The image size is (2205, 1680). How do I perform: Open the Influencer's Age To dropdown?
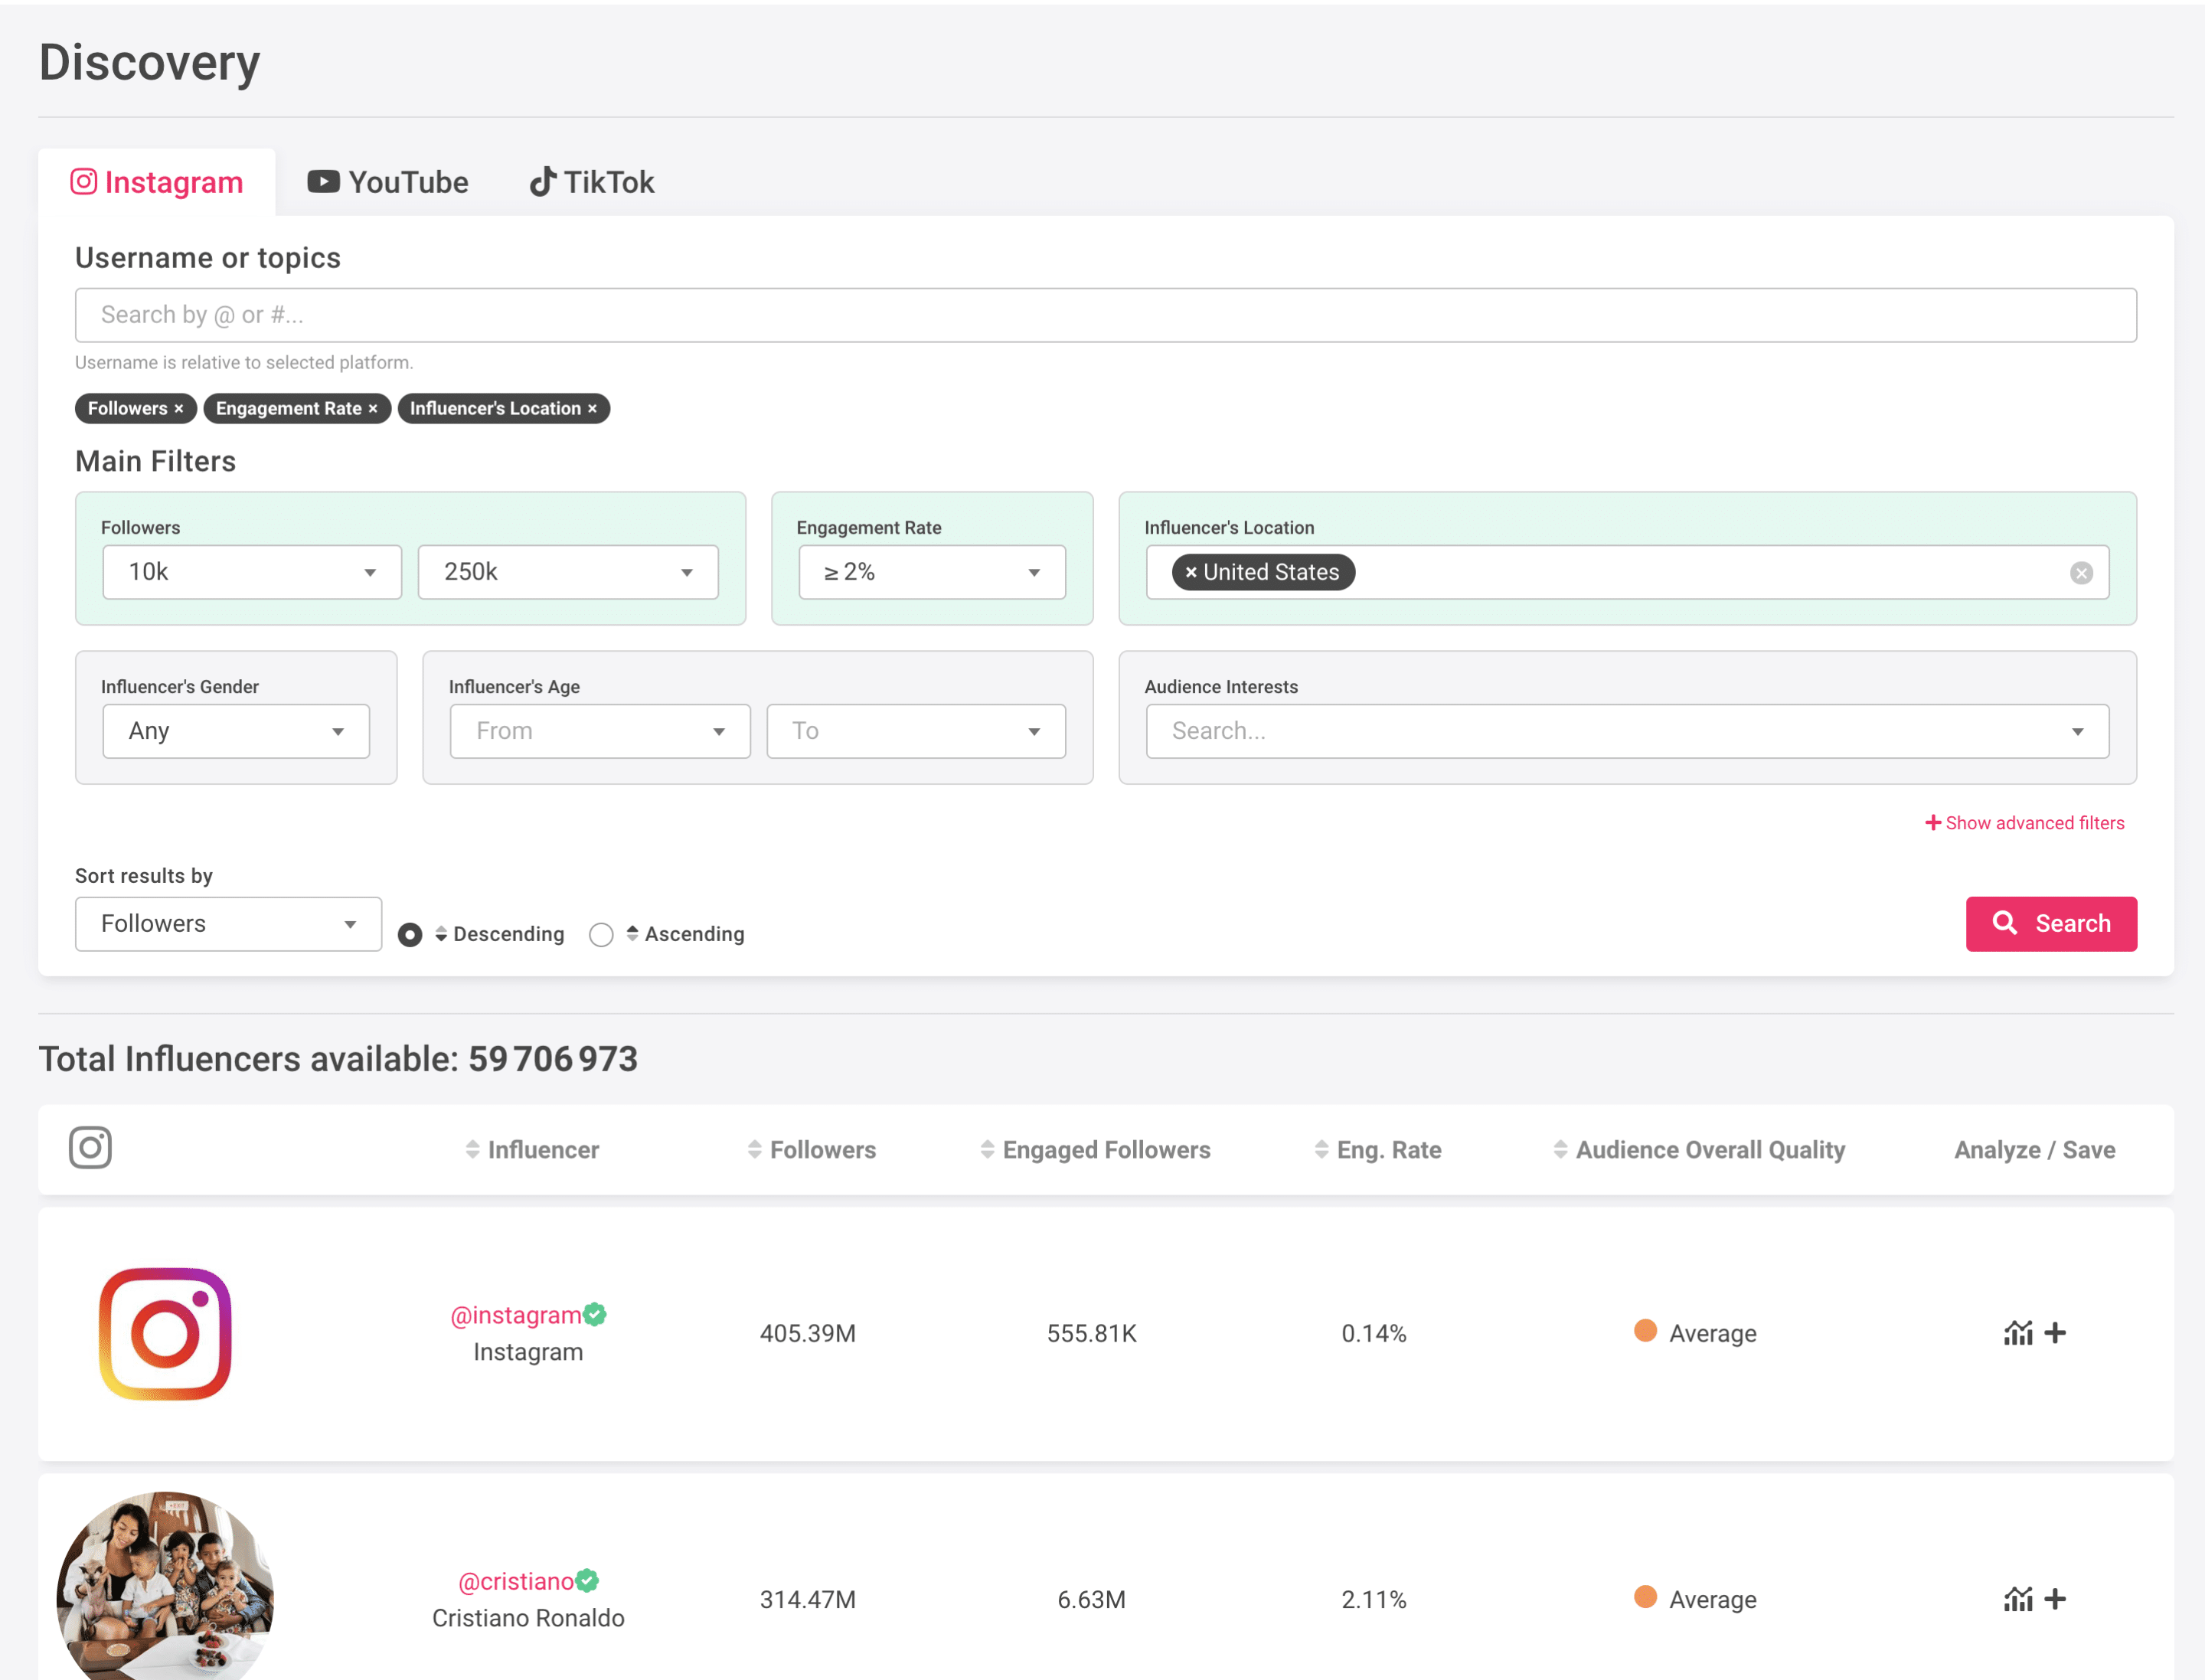pos(916,731)
